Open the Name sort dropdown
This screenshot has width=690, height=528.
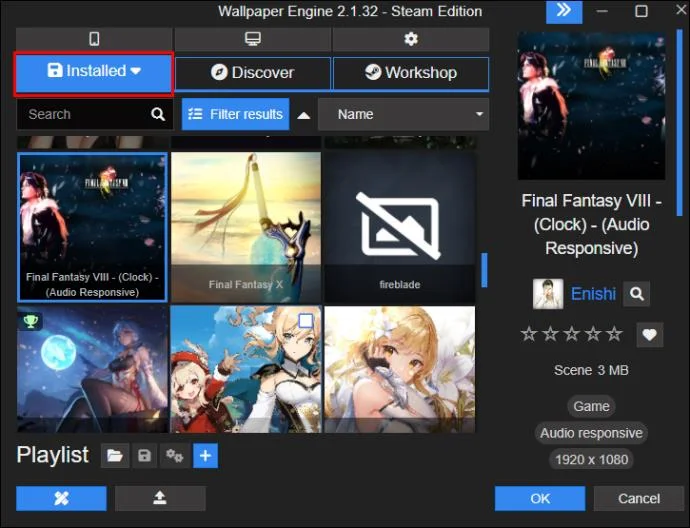click(404, 114)
